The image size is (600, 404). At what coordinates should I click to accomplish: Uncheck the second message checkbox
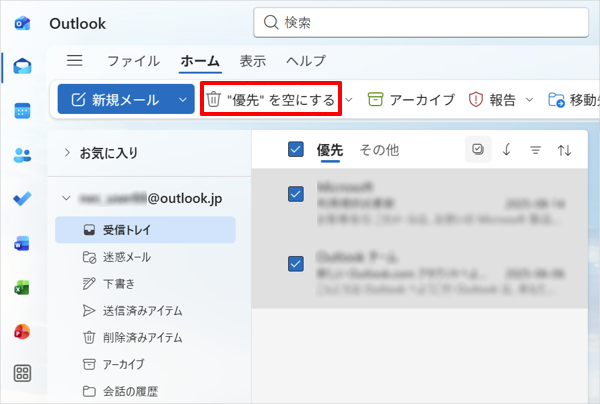[x=296, y=264]
